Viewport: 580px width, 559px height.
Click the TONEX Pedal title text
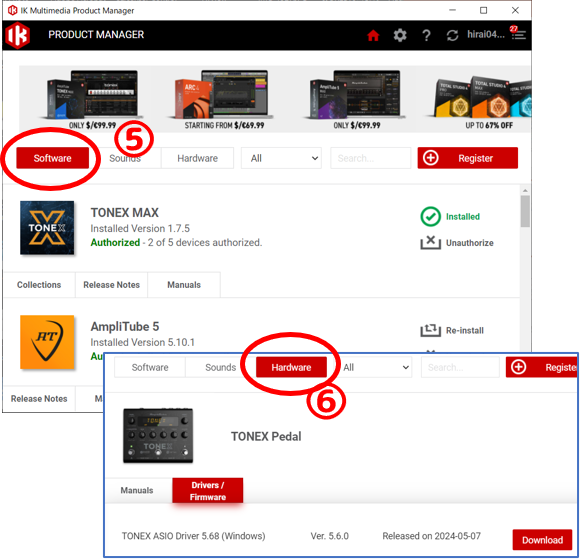[x=266, y=436]
